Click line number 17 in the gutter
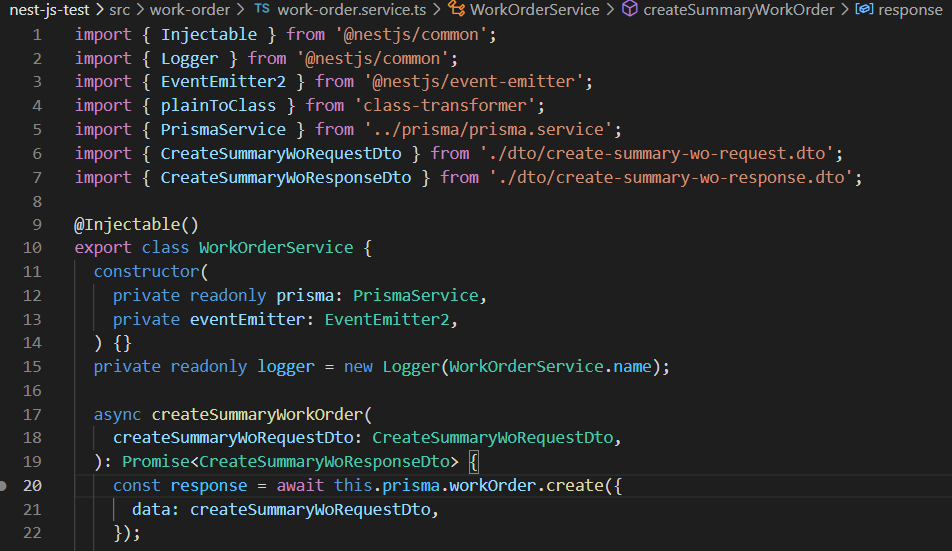The height and width of the screenshot is (551, 952). point(32,415)
